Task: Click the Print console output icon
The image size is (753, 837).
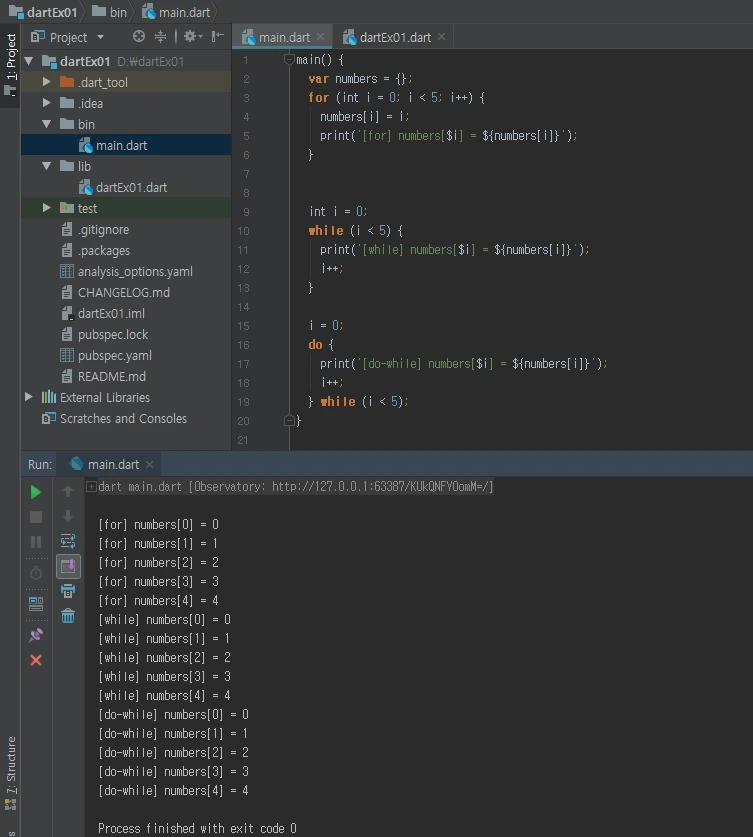Action: coord(68,591)
